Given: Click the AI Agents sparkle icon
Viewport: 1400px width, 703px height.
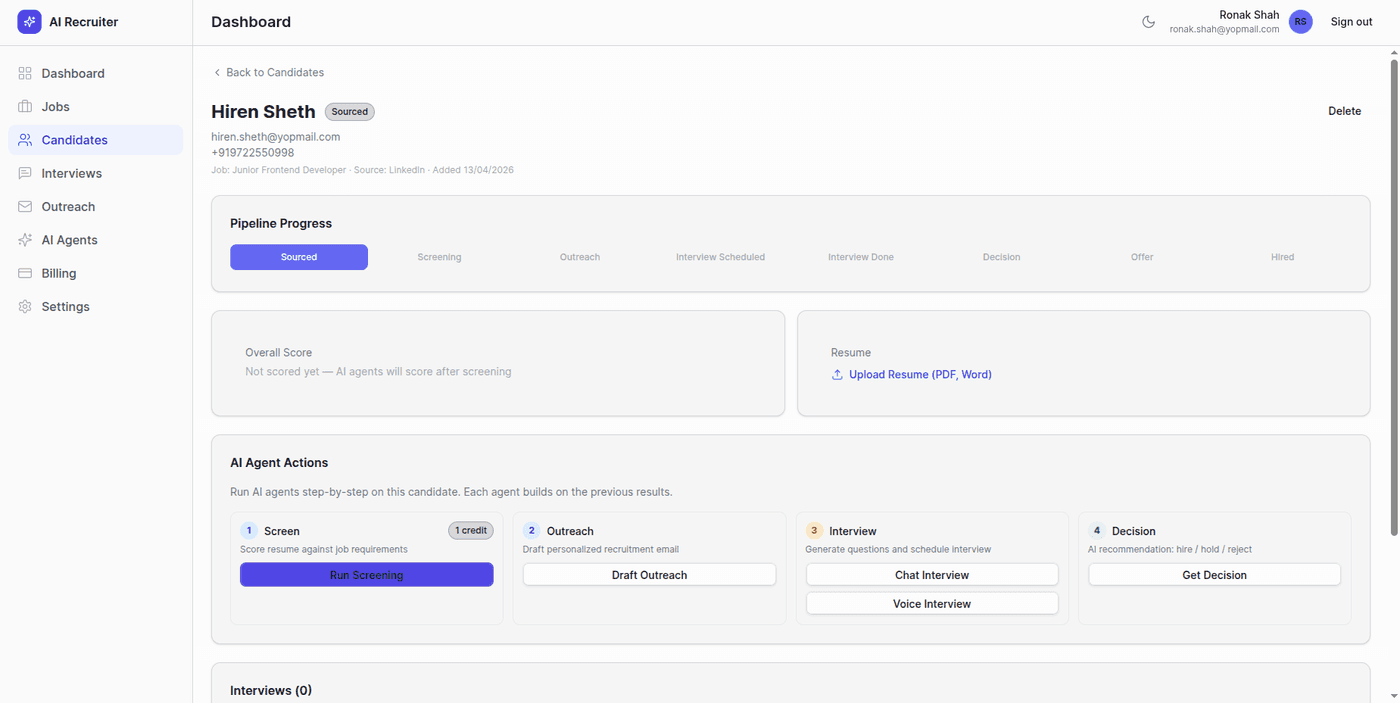Looking at the screenshot, I should coord(25,240).
